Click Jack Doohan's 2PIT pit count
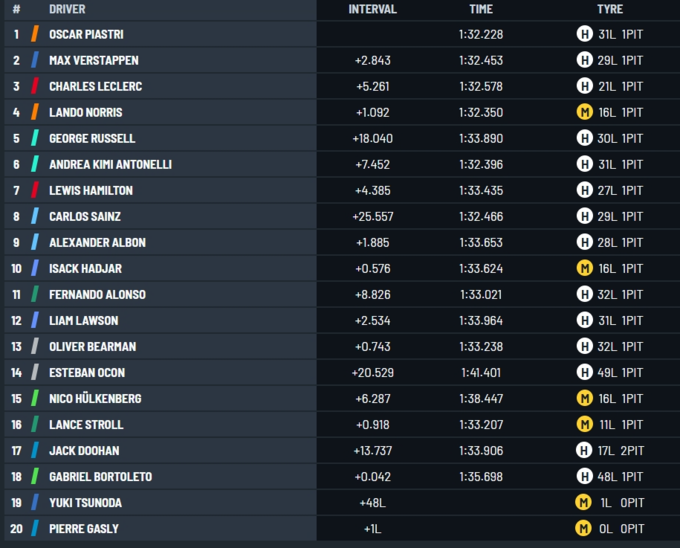Image resolution: width=680 pixels, height=548 pixels. [x=631, y=450]
